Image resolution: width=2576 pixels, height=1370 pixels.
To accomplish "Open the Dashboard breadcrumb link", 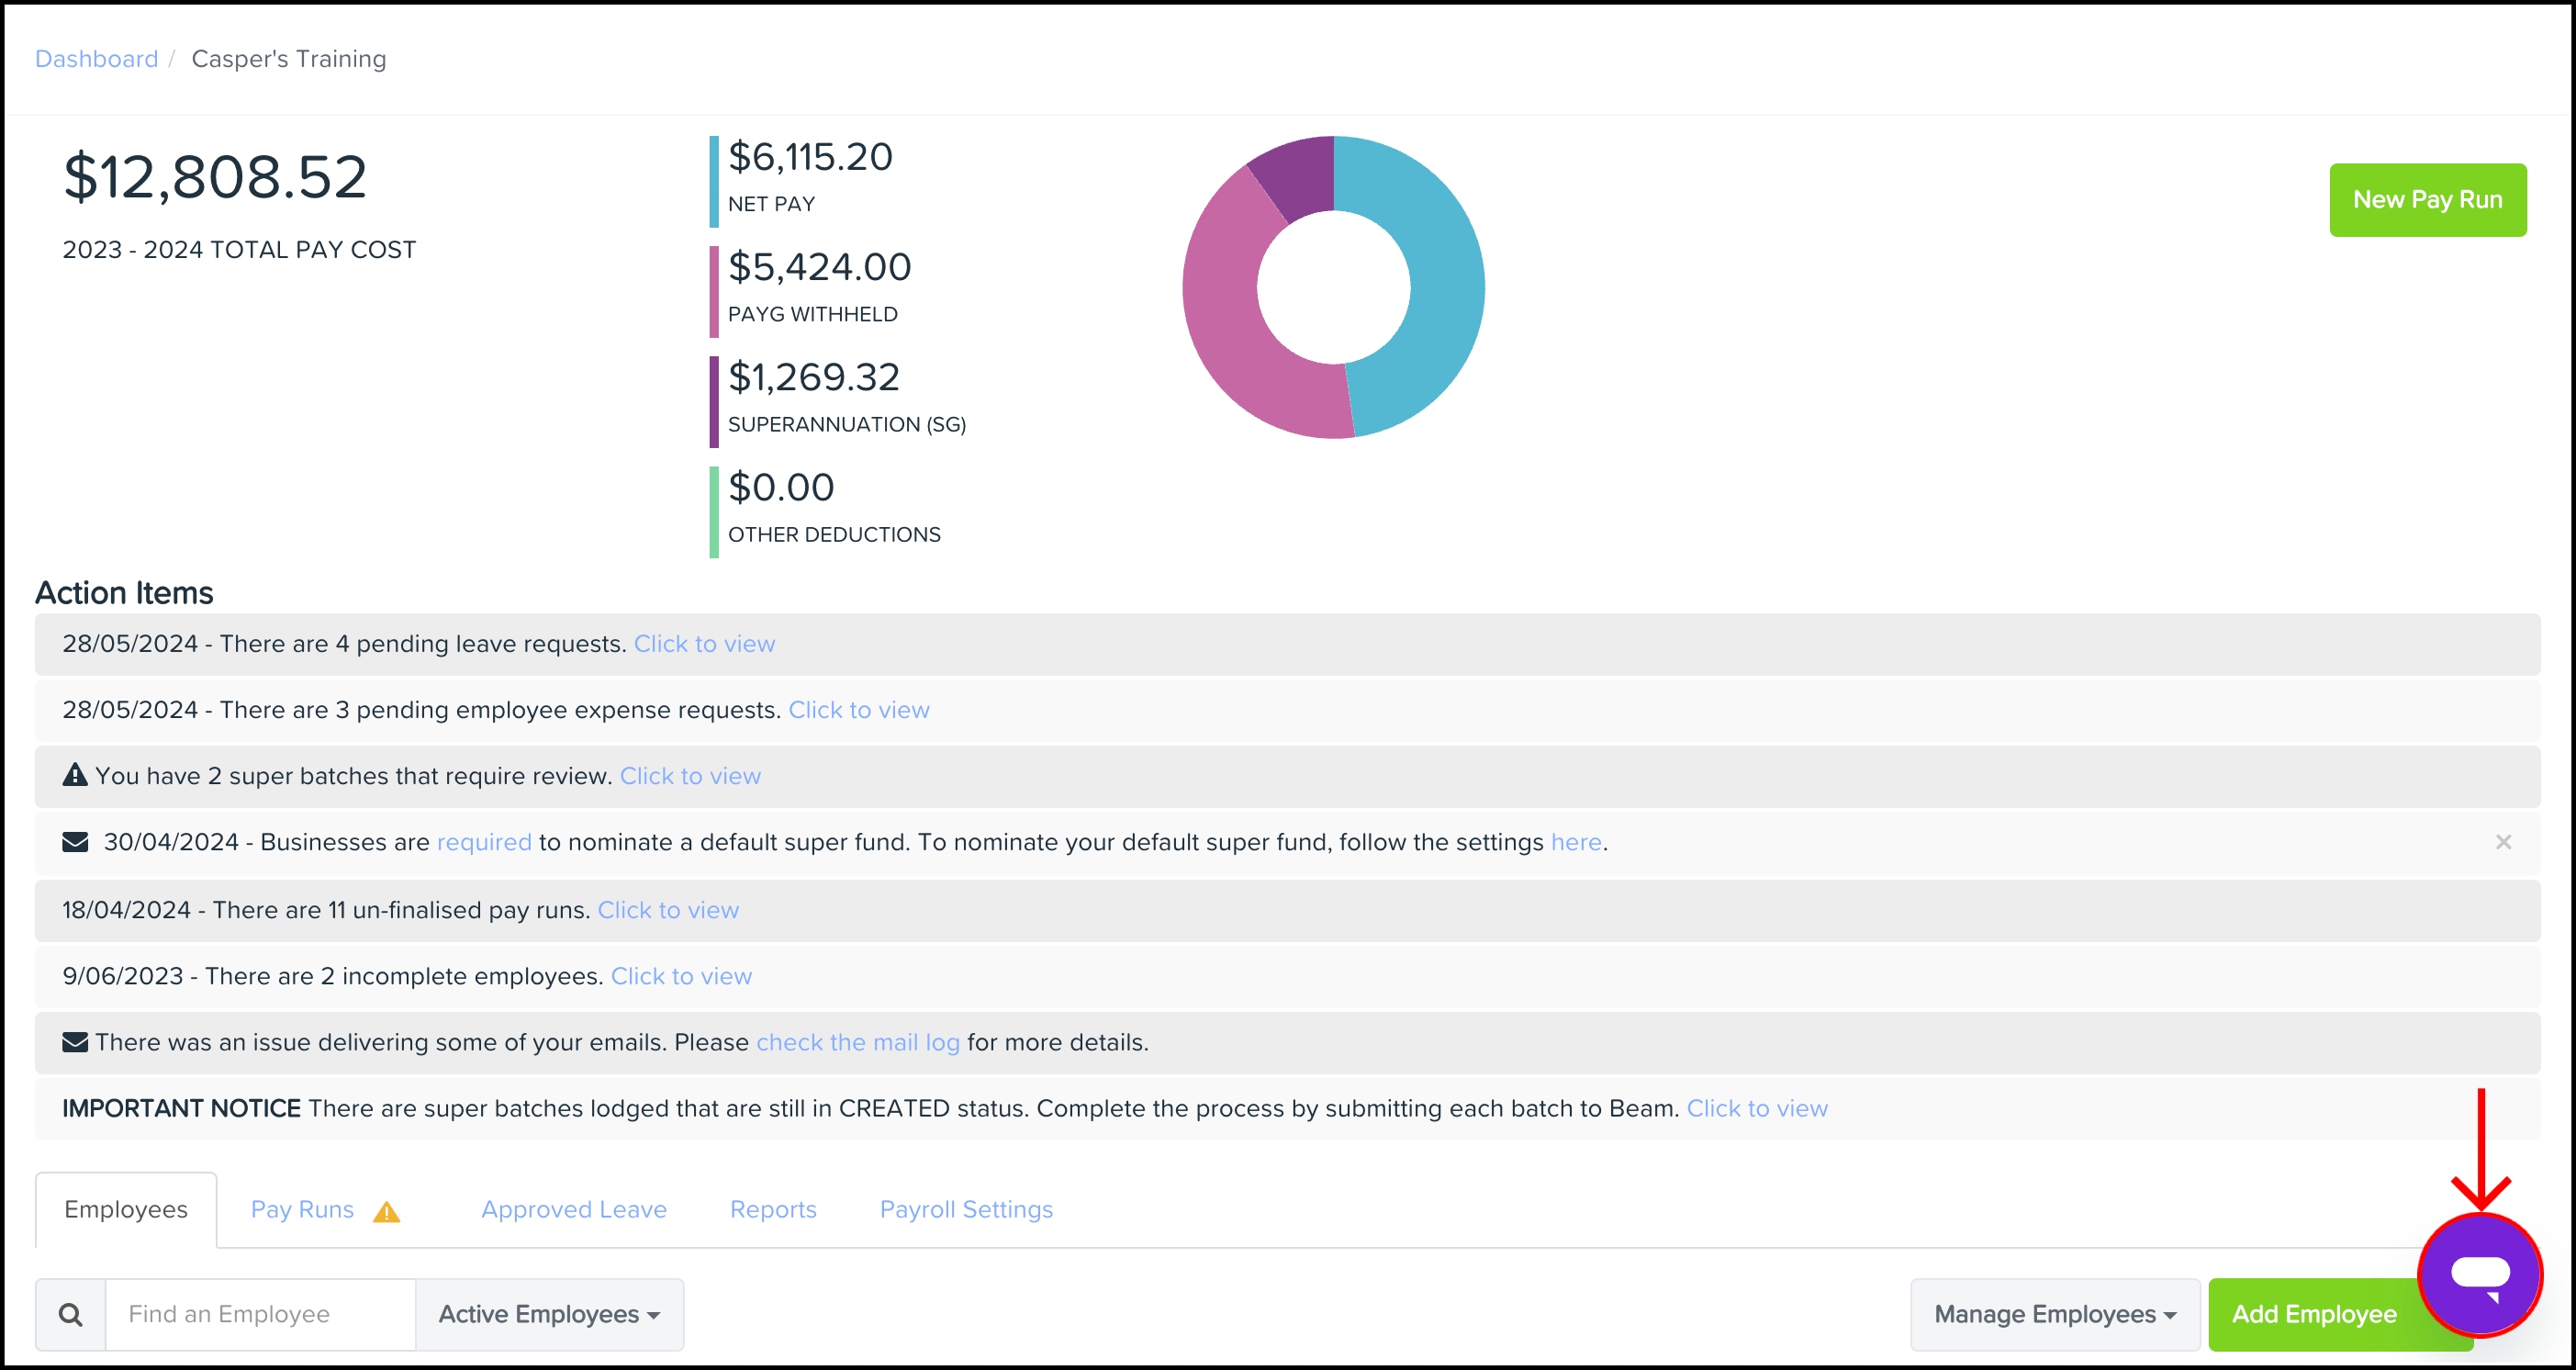I will [96, 59].
